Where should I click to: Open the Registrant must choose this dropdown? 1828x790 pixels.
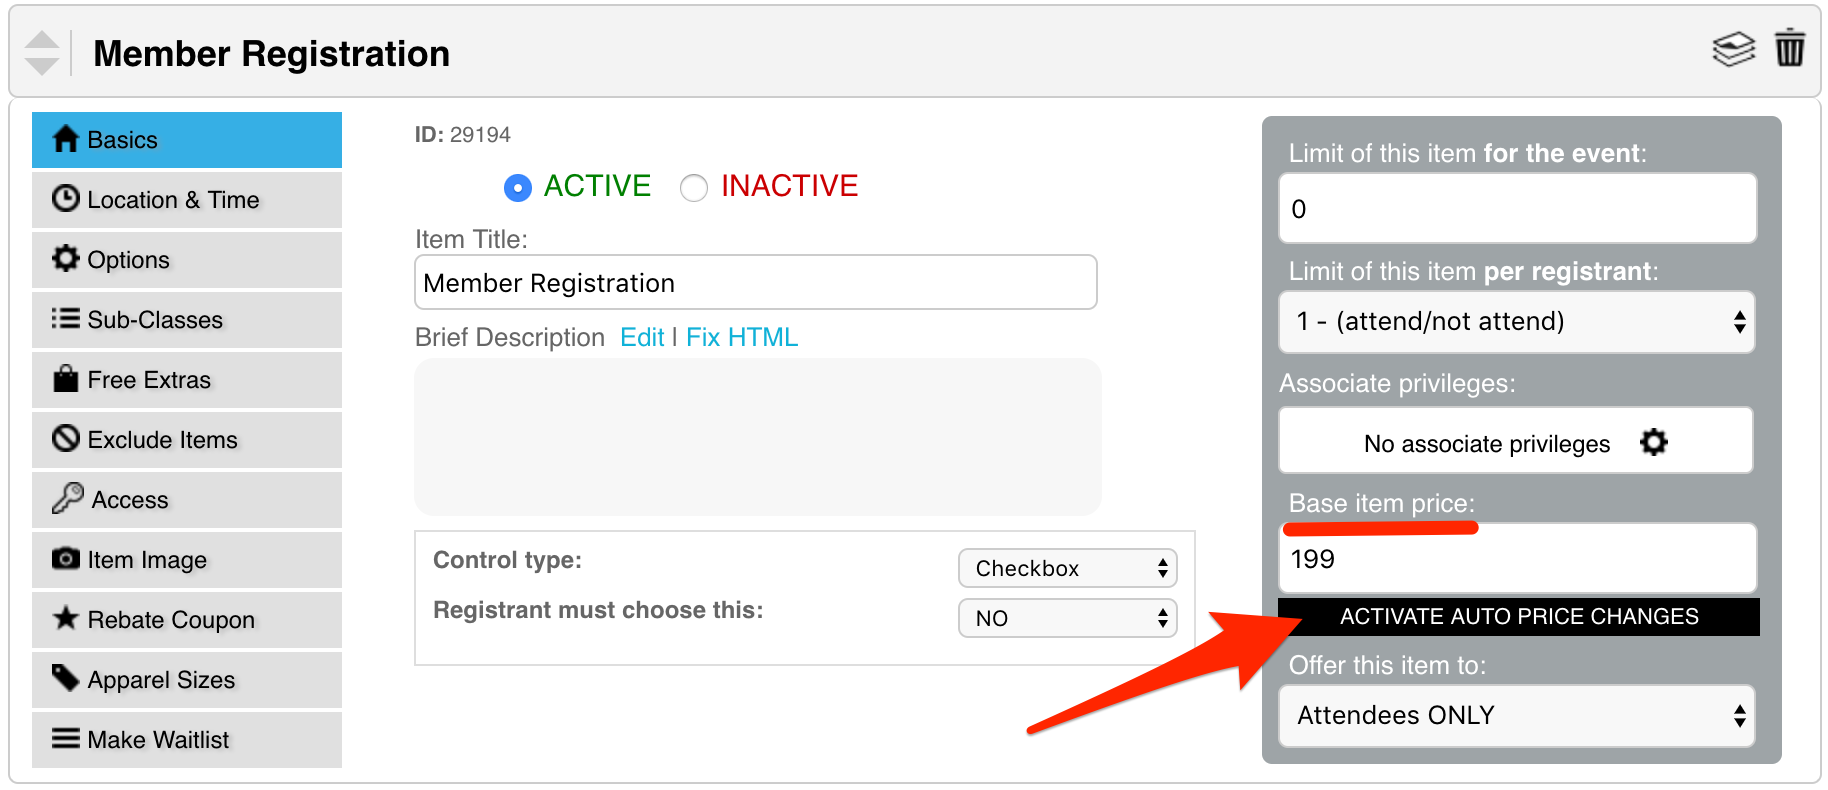1067,618
